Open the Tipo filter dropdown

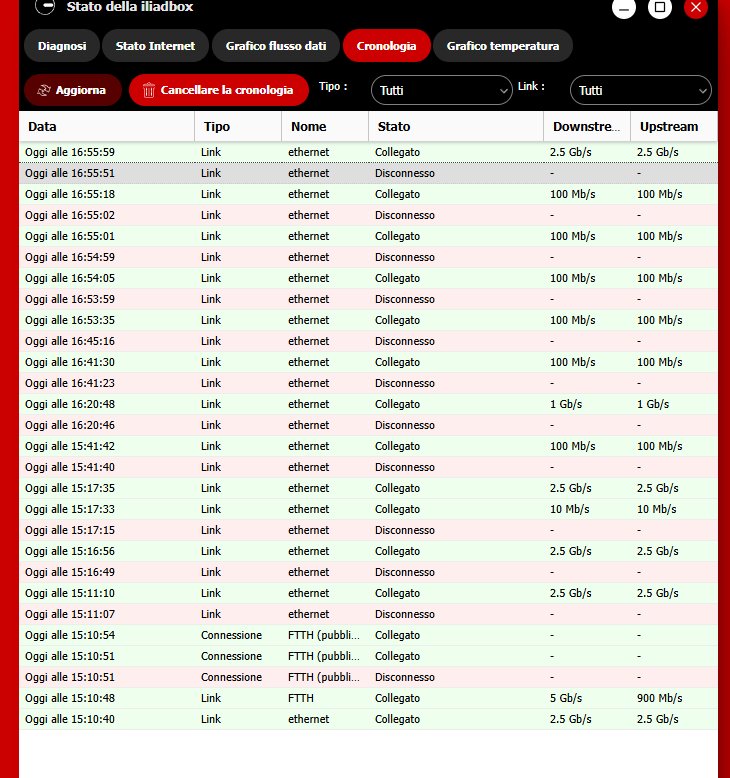[441, 90]
